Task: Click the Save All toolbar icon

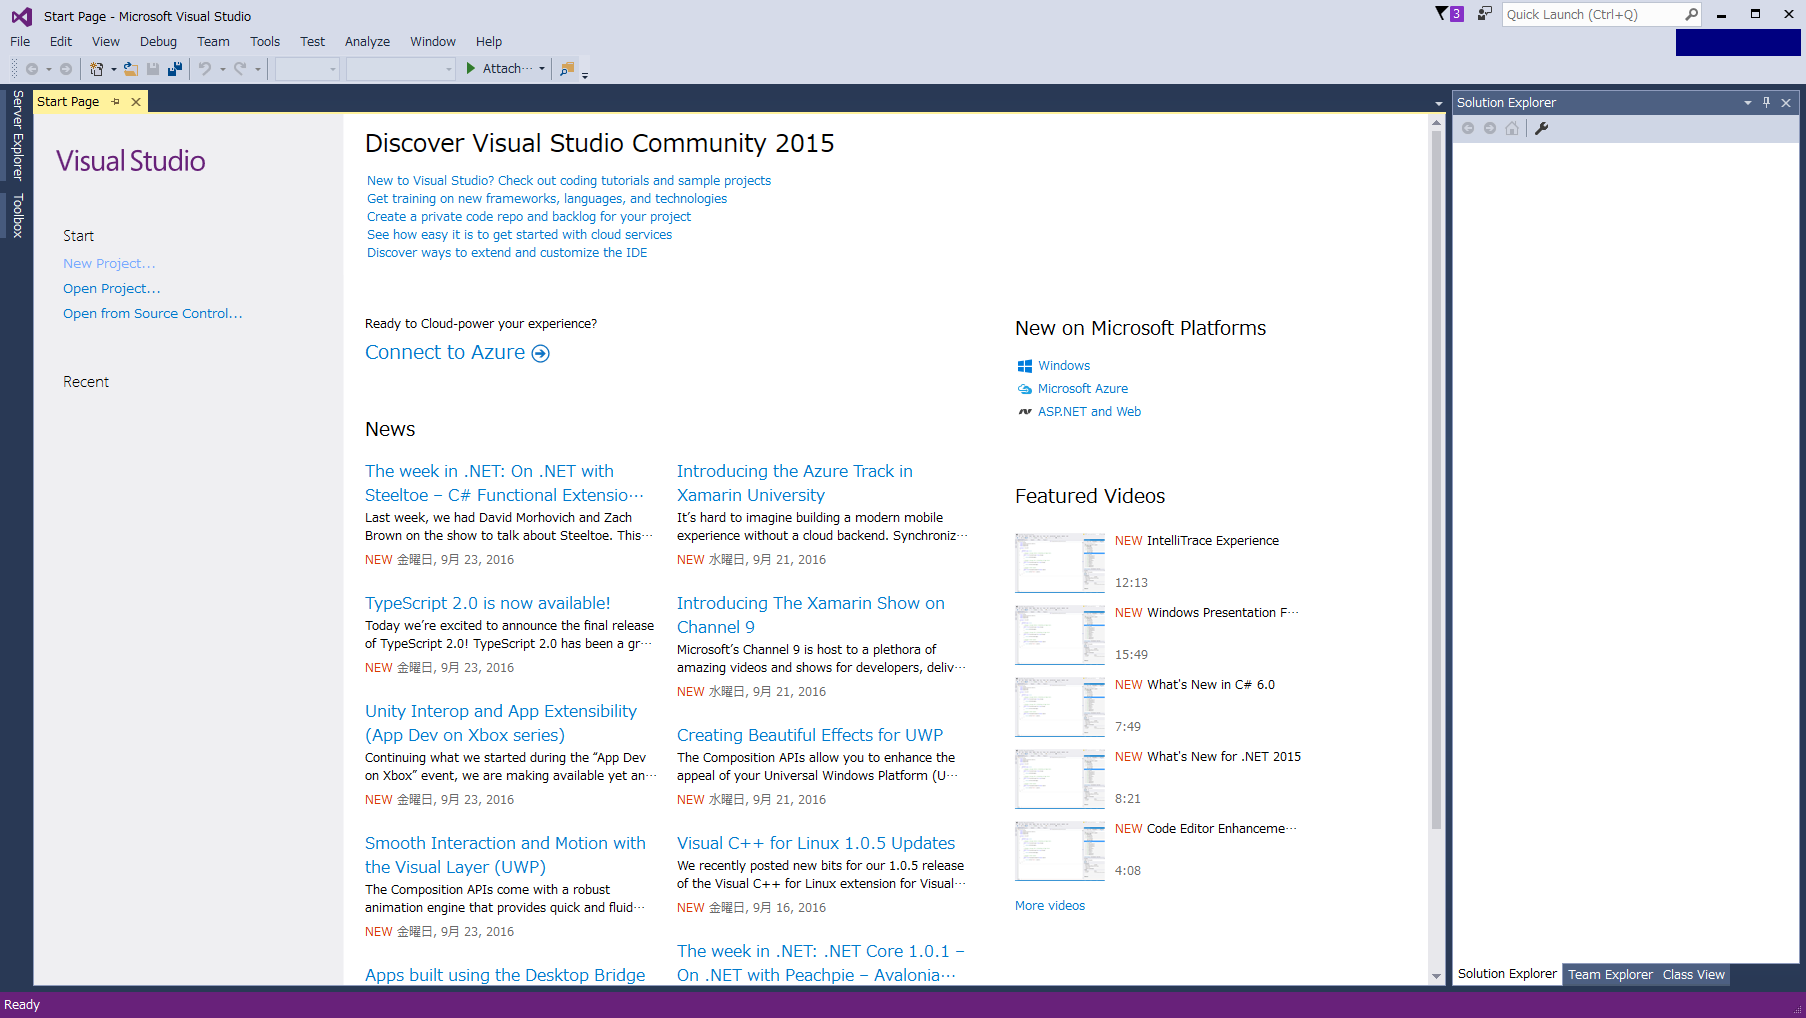Action: coord(175,69)
